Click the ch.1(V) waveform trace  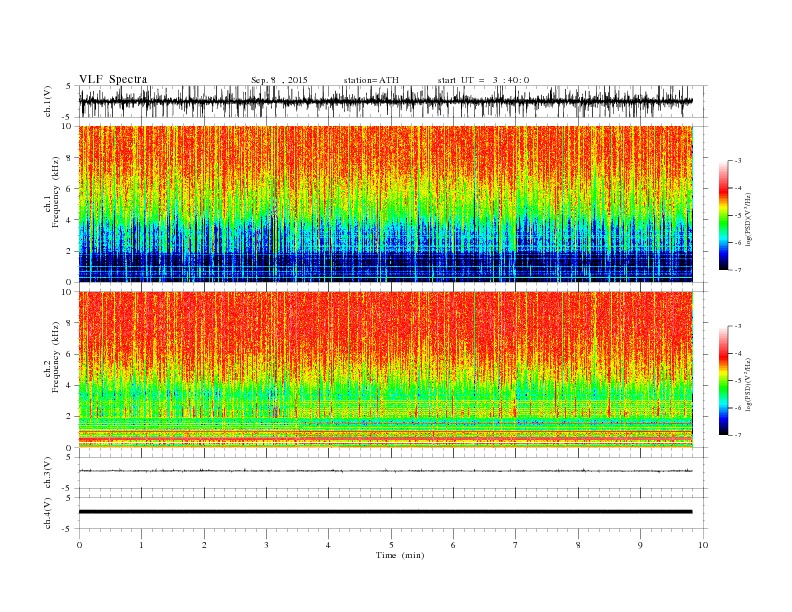386,101
